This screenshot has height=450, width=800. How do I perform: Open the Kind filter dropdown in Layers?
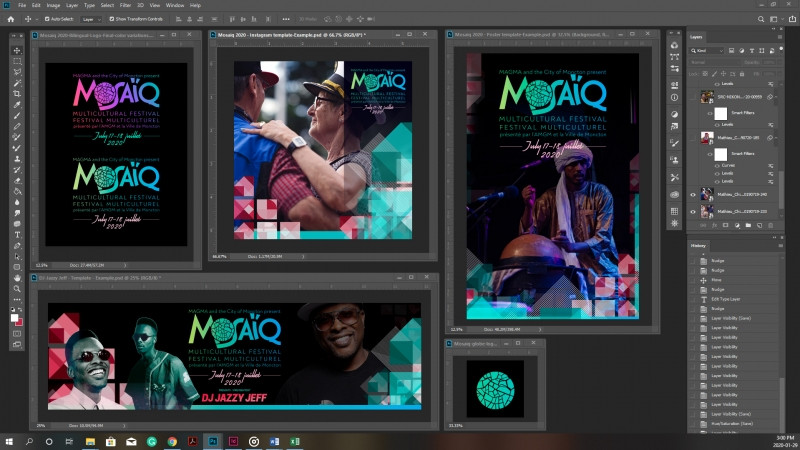coord(707,51)
